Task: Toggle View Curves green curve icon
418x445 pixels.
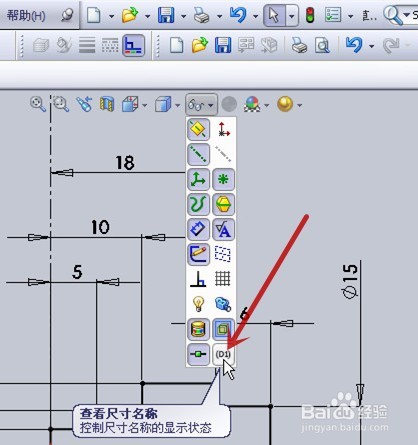Action: coord(199,204)
